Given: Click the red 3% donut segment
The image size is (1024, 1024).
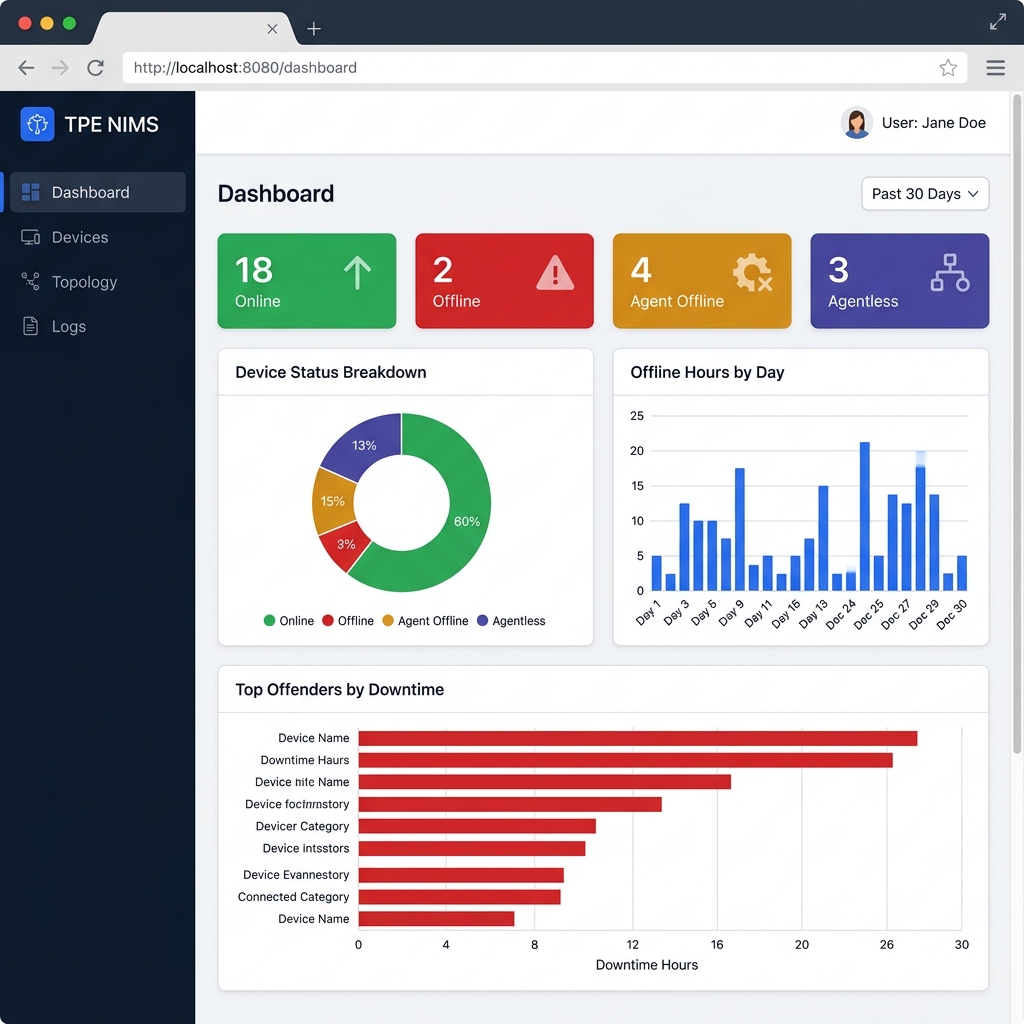Looking at the screenshot, I should point(346,544).
